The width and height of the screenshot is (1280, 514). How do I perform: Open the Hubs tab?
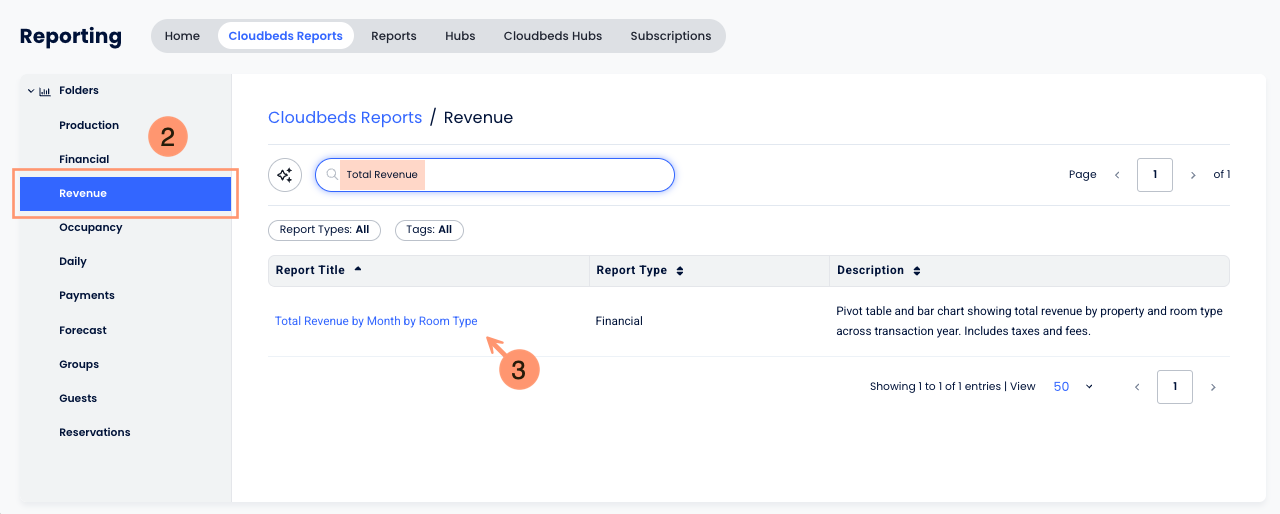click(x=460, y=36)
